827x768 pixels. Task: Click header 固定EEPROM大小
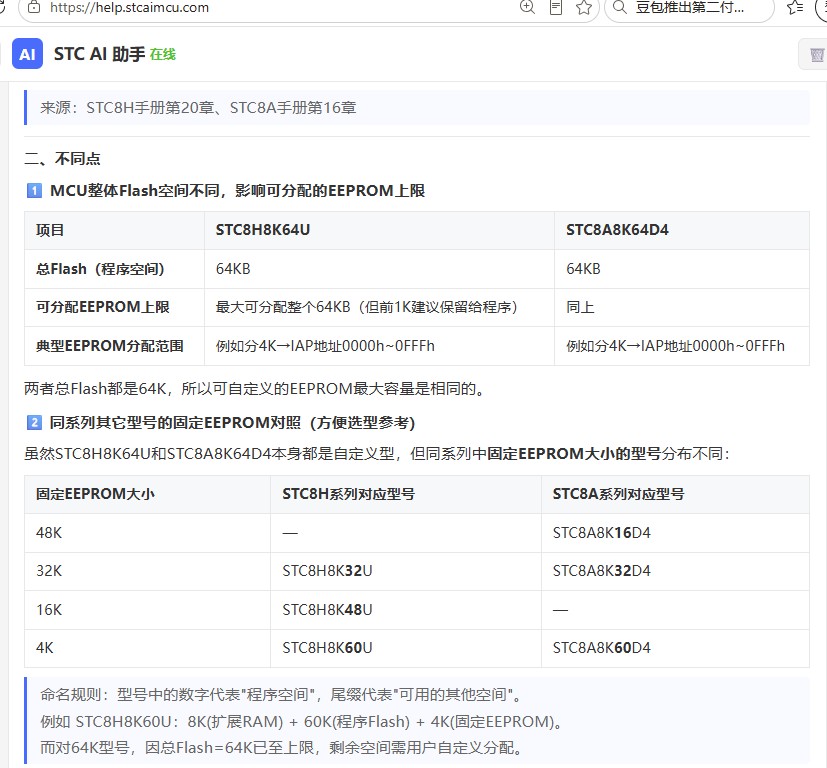click(95, 494)
